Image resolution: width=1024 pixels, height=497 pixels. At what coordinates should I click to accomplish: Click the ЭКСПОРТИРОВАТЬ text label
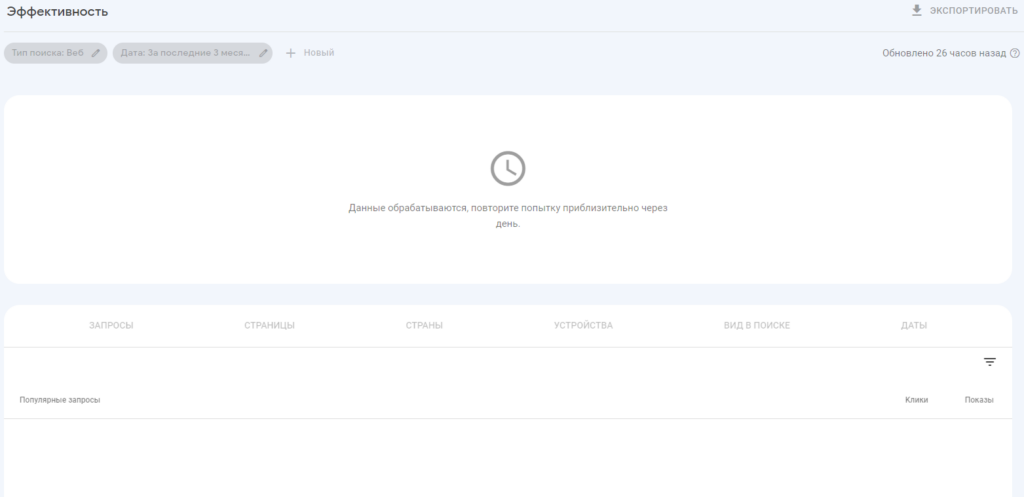pos(973,11)
